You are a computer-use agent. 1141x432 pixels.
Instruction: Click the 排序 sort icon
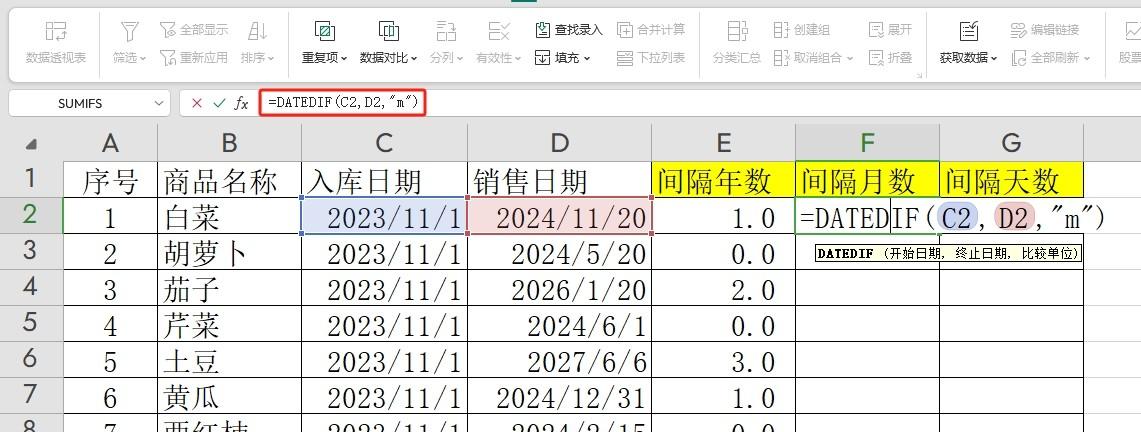pyautogui.click(x=257, y=31)
